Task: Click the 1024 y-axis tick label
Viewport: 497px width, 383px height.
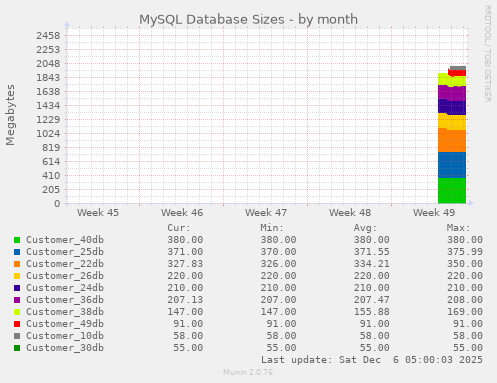Action: (x=48, y=134)
